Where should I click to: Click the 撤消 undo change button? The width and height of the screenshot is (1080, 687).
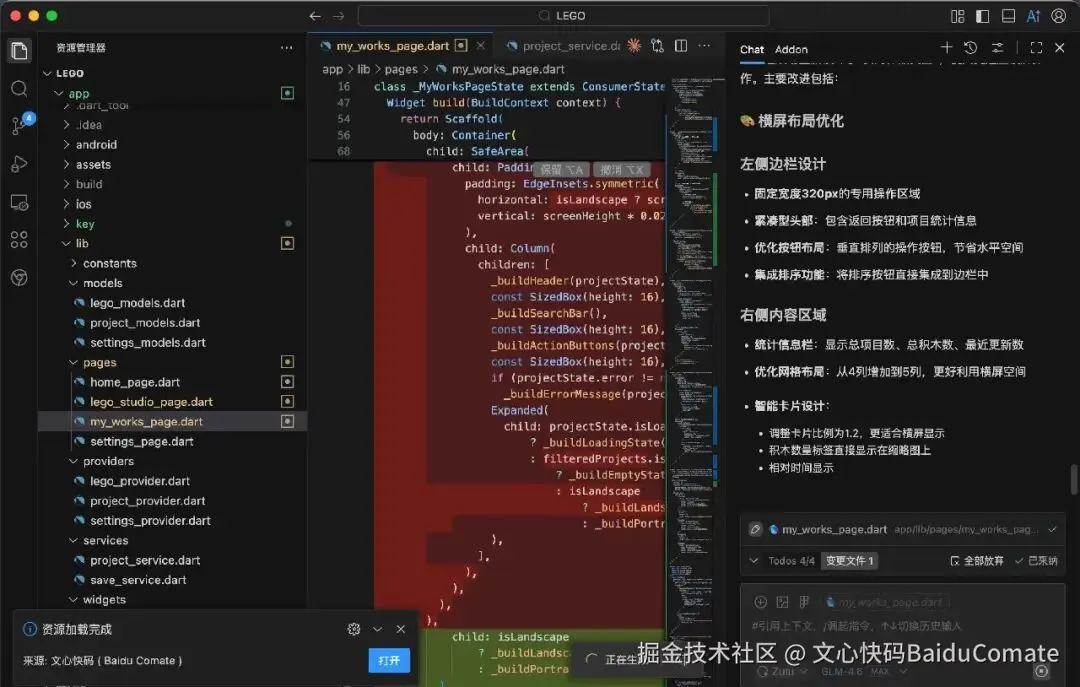(621, 170)
